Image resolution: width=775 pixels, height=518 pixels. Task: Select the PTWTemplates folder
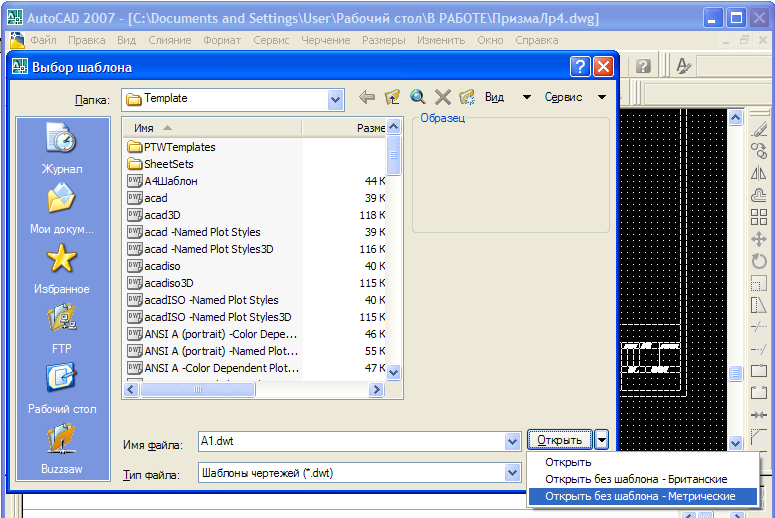click(x=172, y=147)
